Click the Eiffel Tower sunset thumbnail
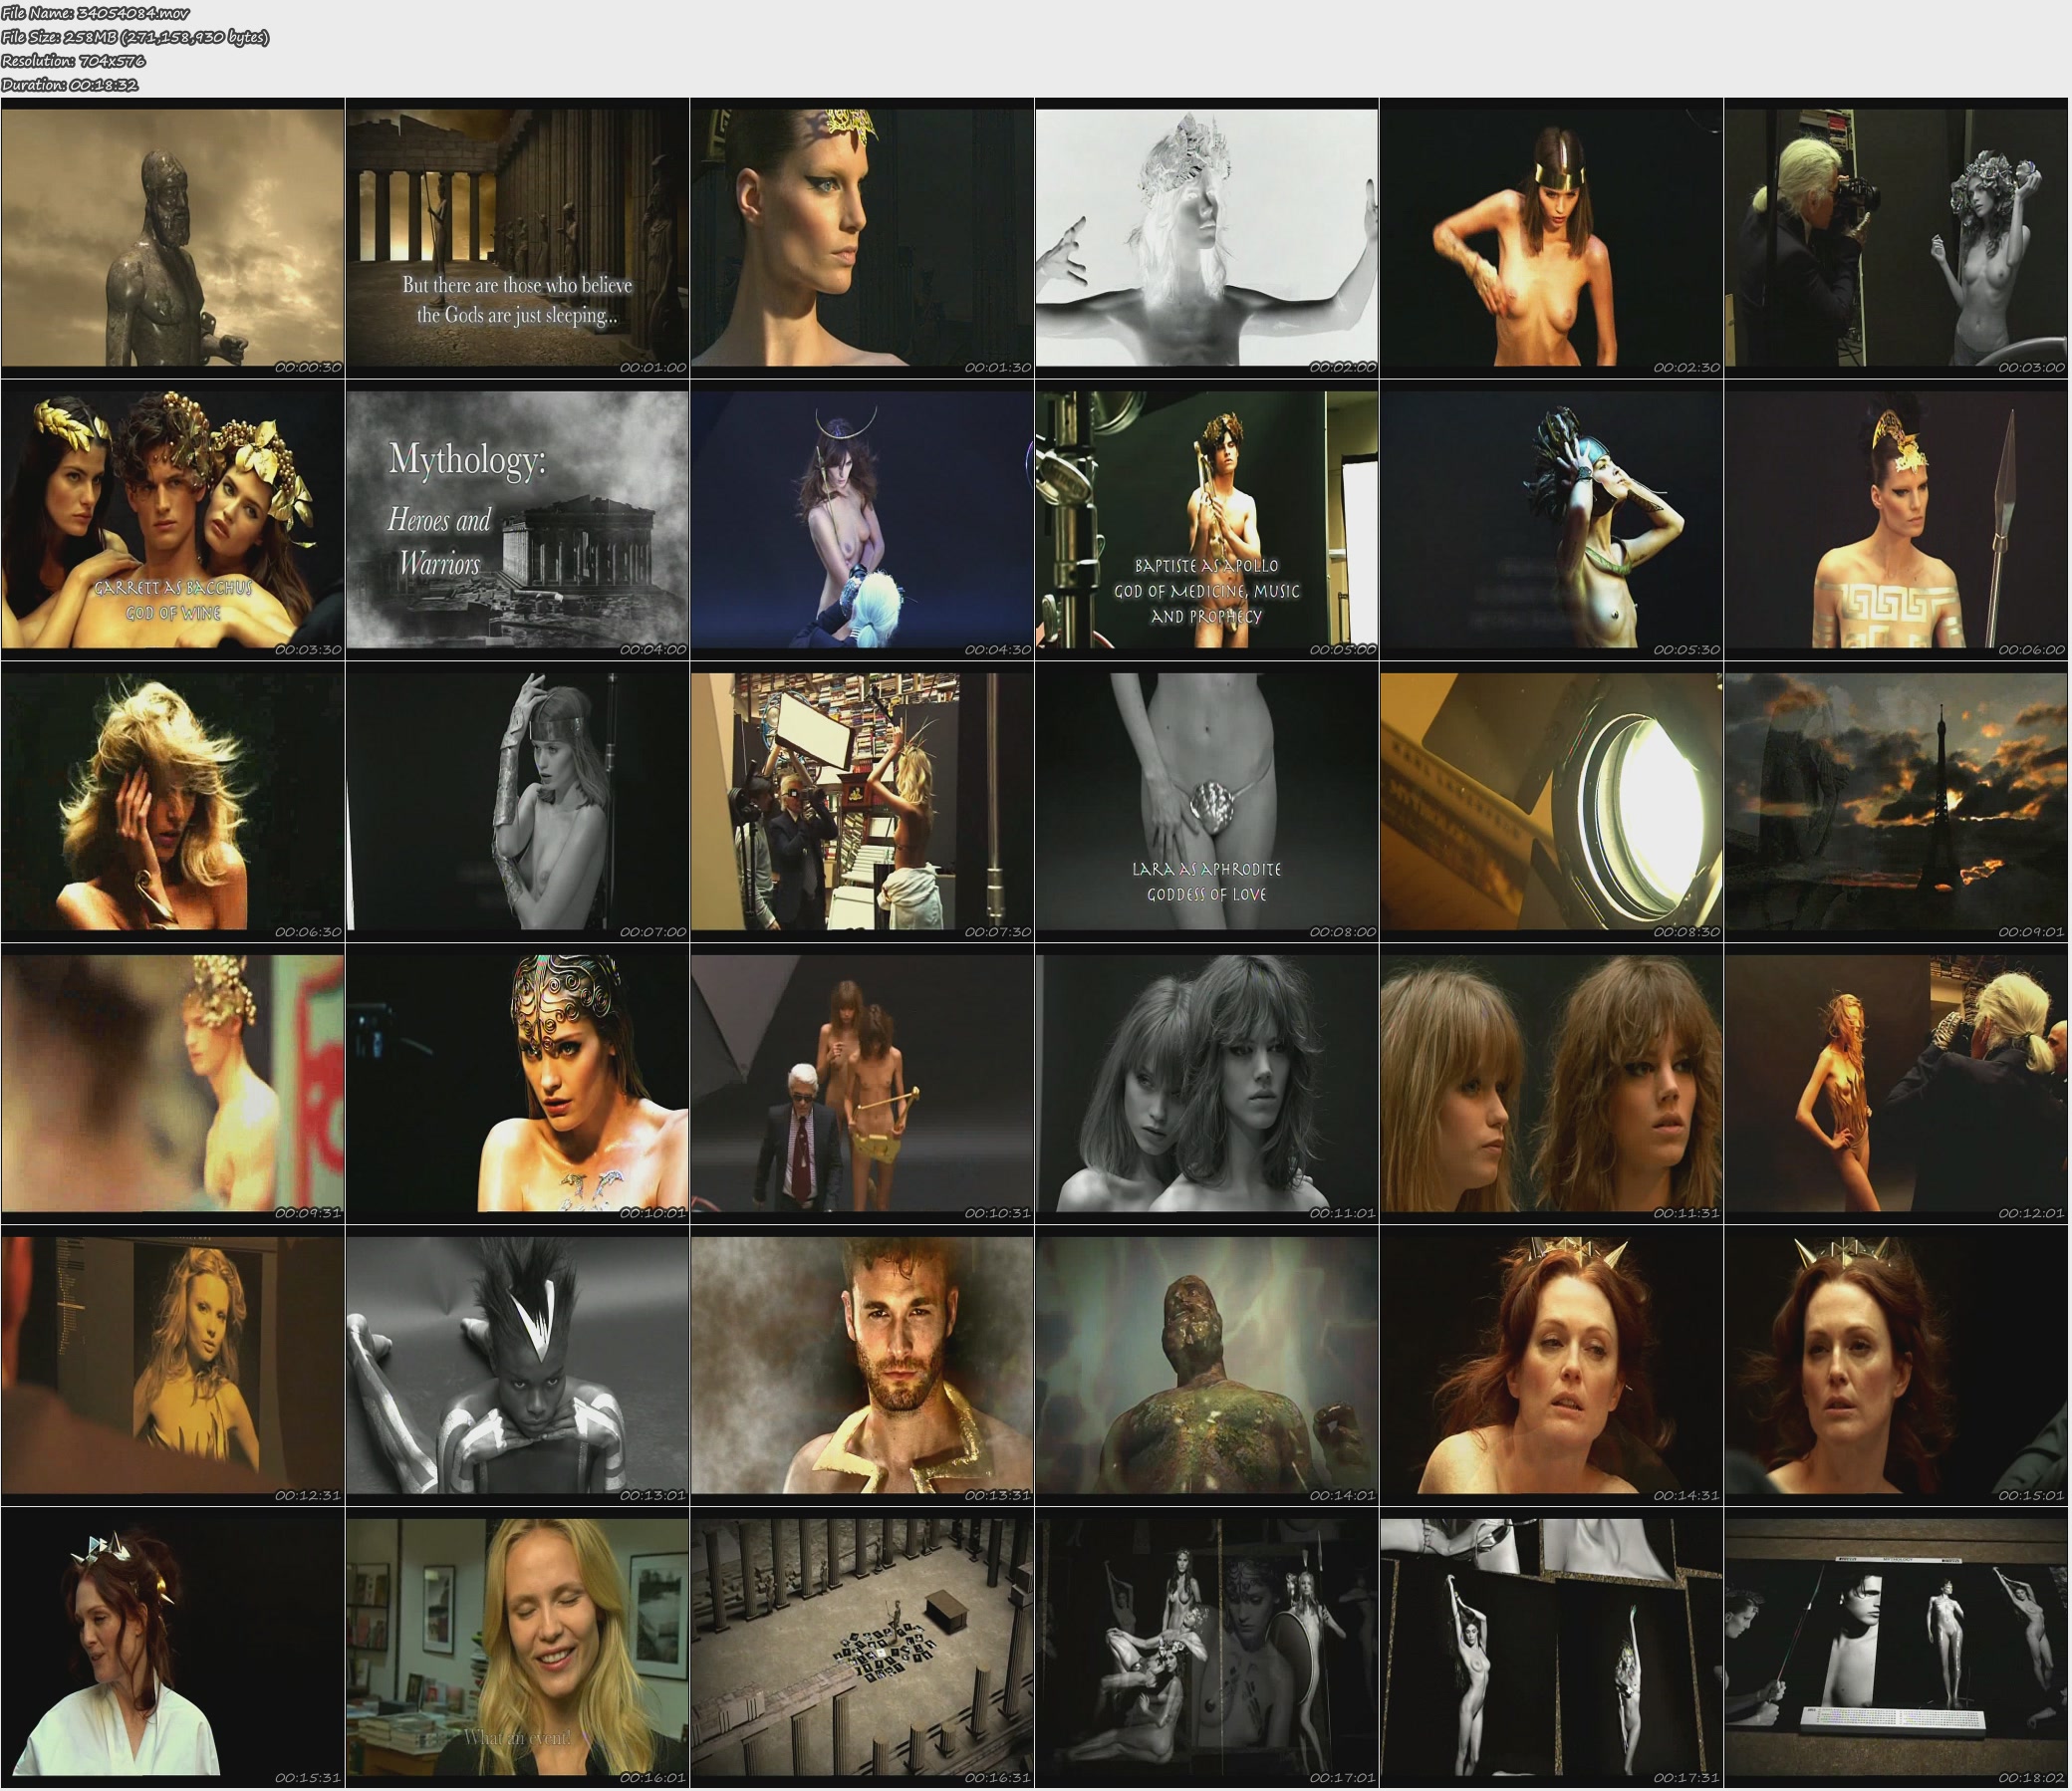This screenshot has width=2072, height=1791. point(1895,802)
